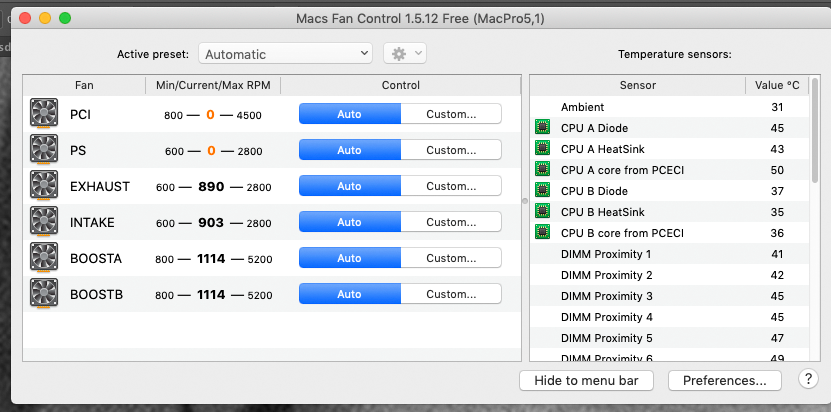Viewport: 831px width, 412px height.
Task: Click the PCI max RPM value 4500
Action: pyautogui.click(x=249, y=115)
